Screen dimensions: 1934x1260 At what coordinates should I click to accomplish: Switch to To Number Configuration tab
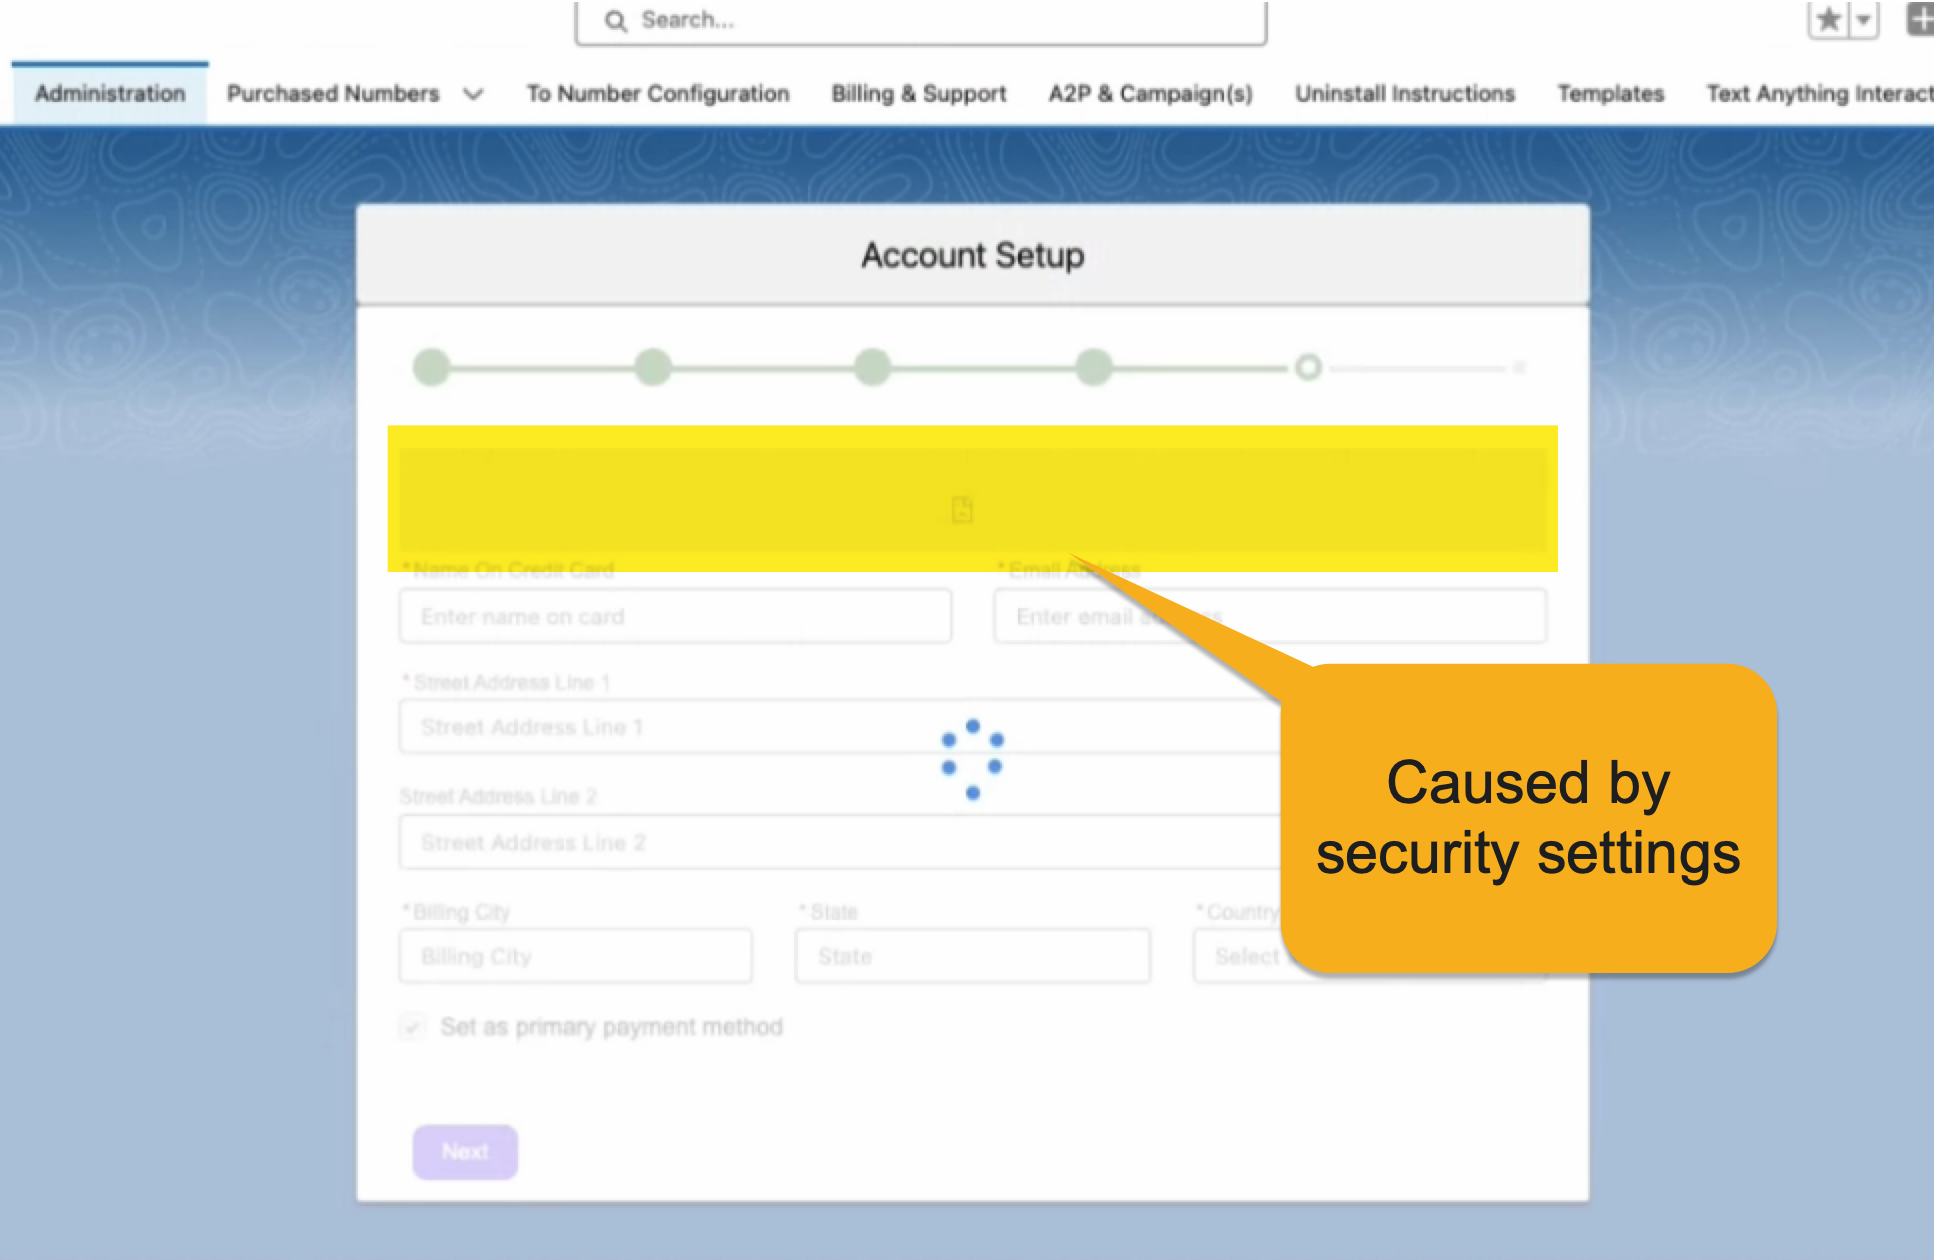pos(658,94)
